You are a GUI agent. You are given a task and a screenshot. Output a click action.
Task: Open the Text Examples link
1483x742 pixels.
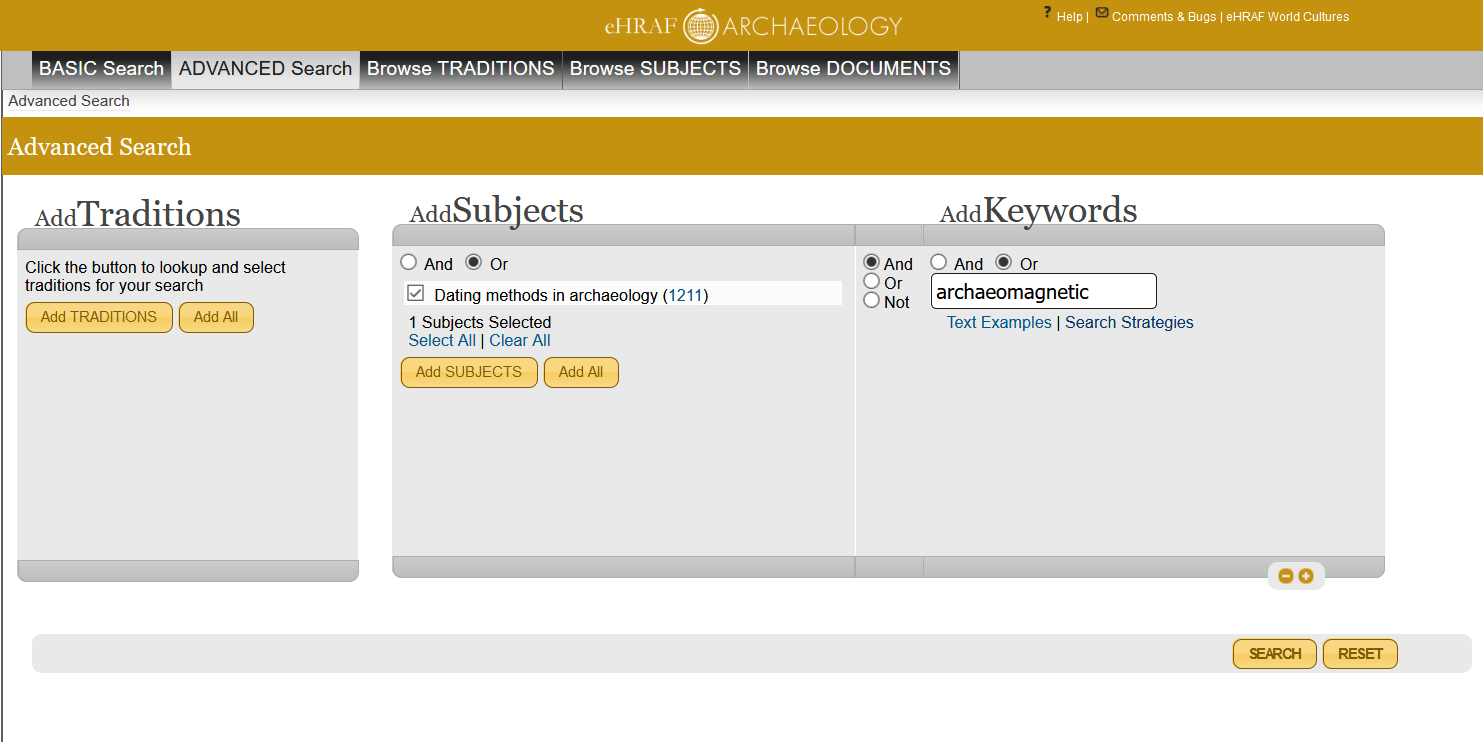(x=999, y=322)
